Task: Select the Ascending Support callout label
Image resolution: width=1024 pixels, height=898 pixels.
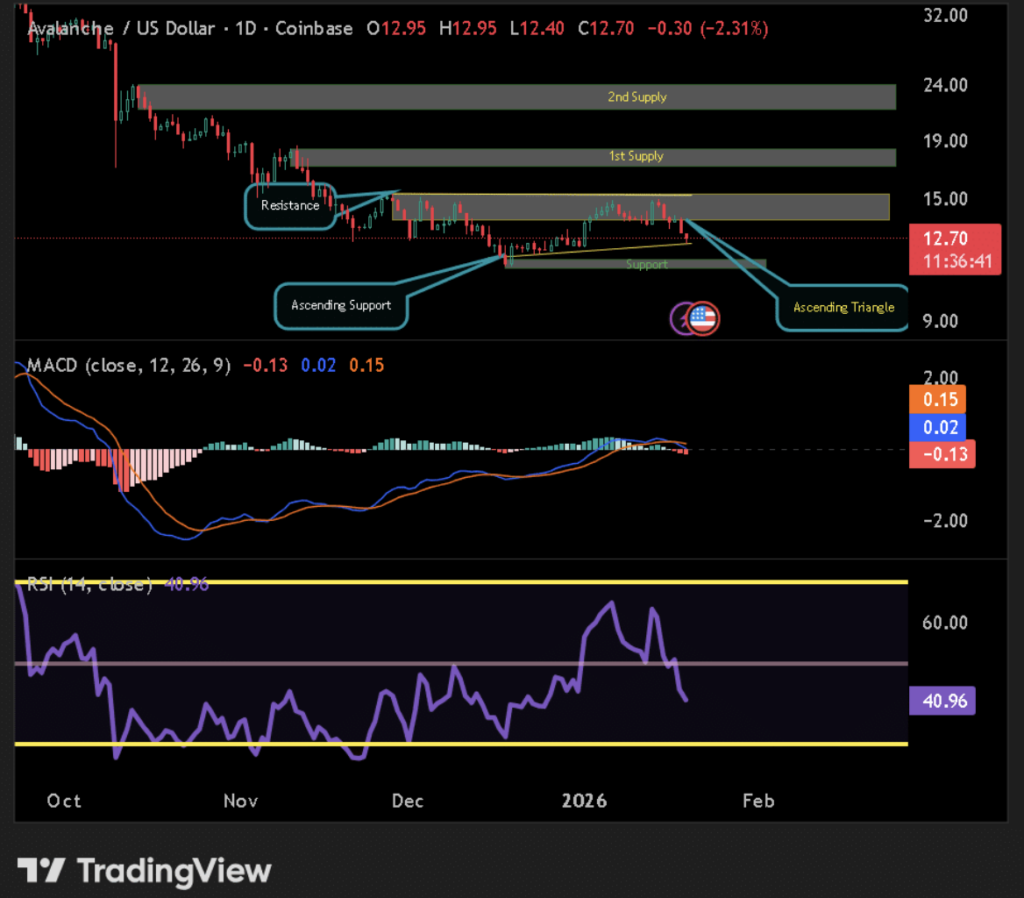Action: [341, 304]
